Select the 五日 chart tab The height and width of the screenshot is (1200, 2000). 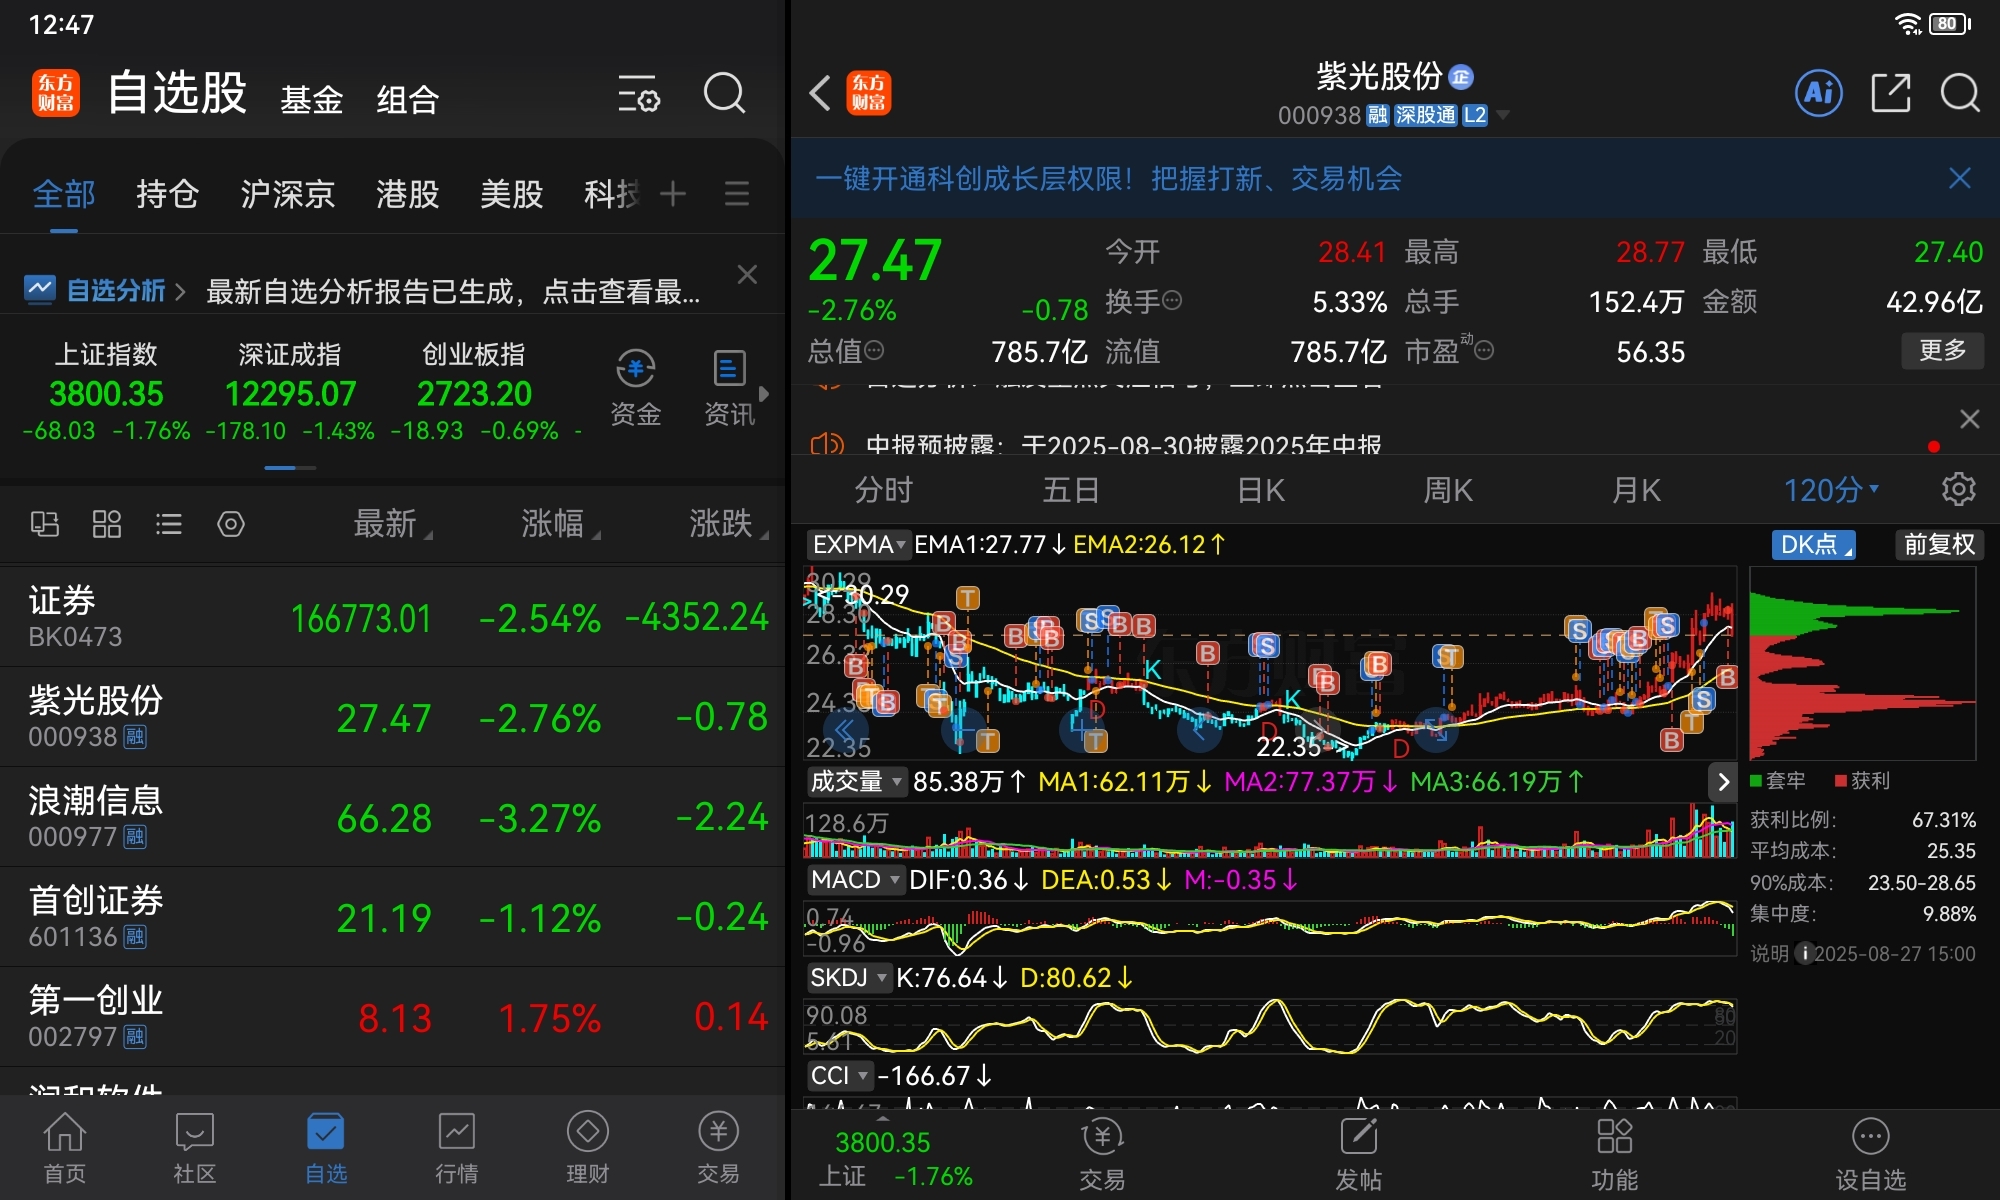(1071, 489)
